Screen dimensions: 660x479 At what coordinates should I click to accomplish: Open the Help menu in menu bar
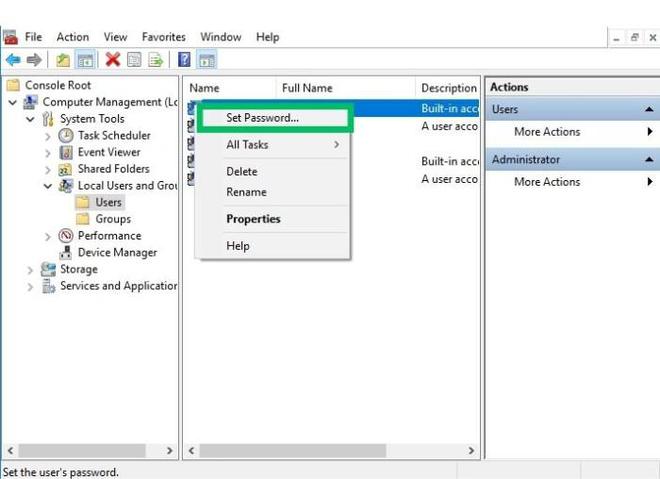(268, 37)
